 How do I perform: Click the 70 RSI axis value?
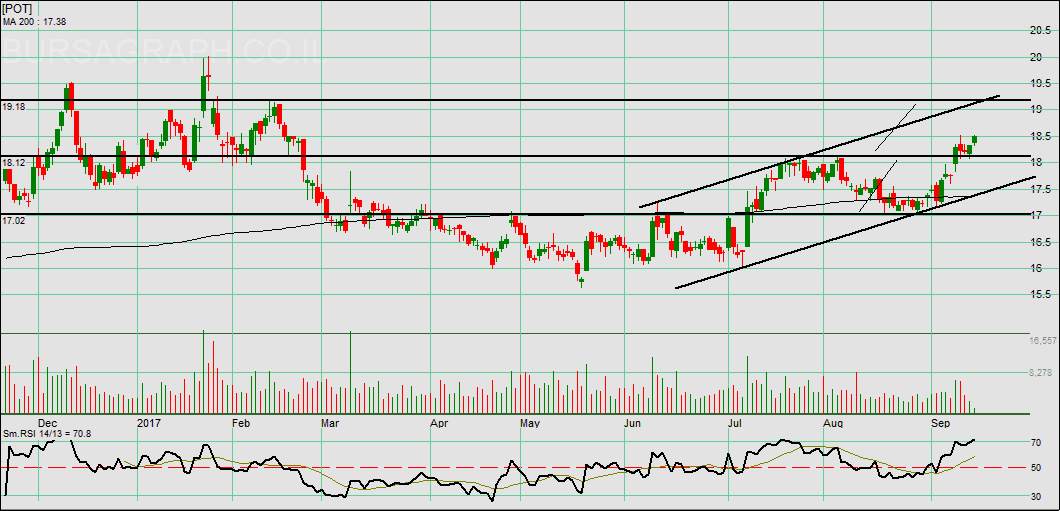(1034, 443)
